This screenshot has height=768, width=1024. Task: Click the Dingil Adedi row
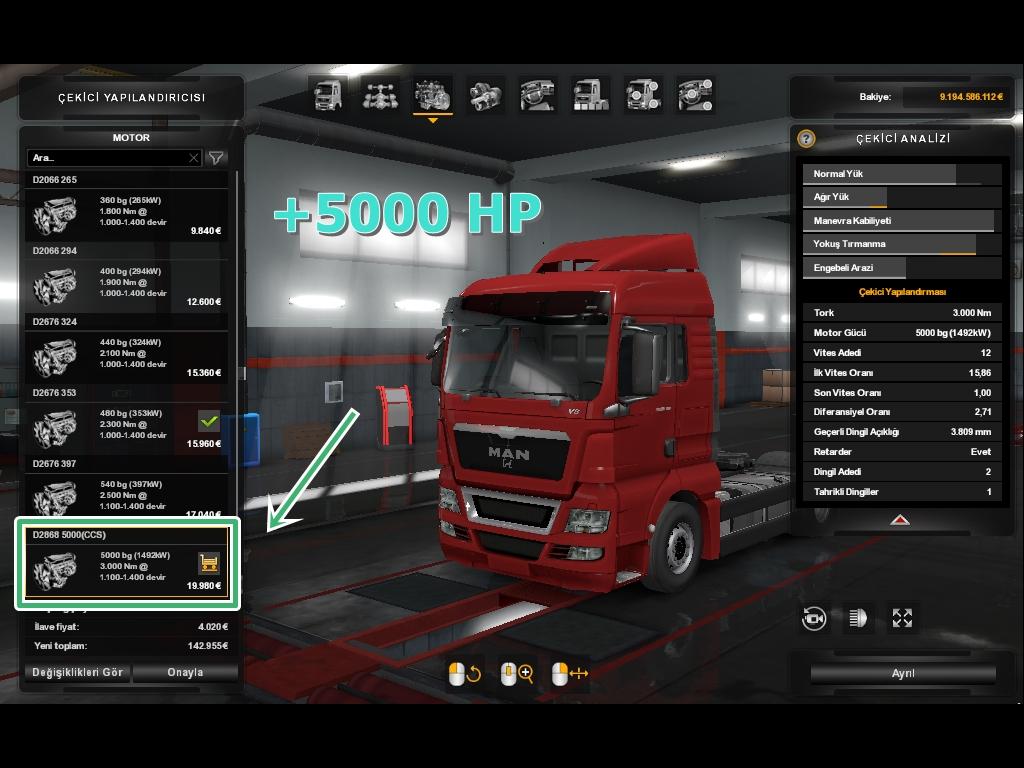(x=902, y=472)
